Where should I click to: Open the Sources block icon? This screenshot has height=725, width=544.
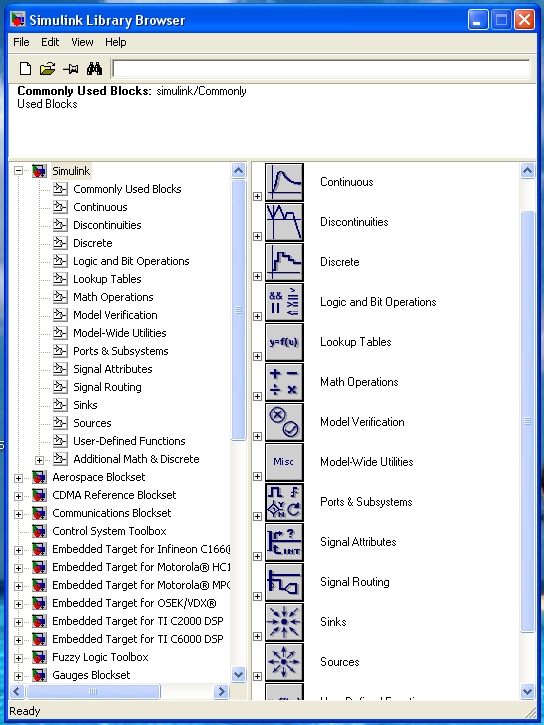pos(284,662)
